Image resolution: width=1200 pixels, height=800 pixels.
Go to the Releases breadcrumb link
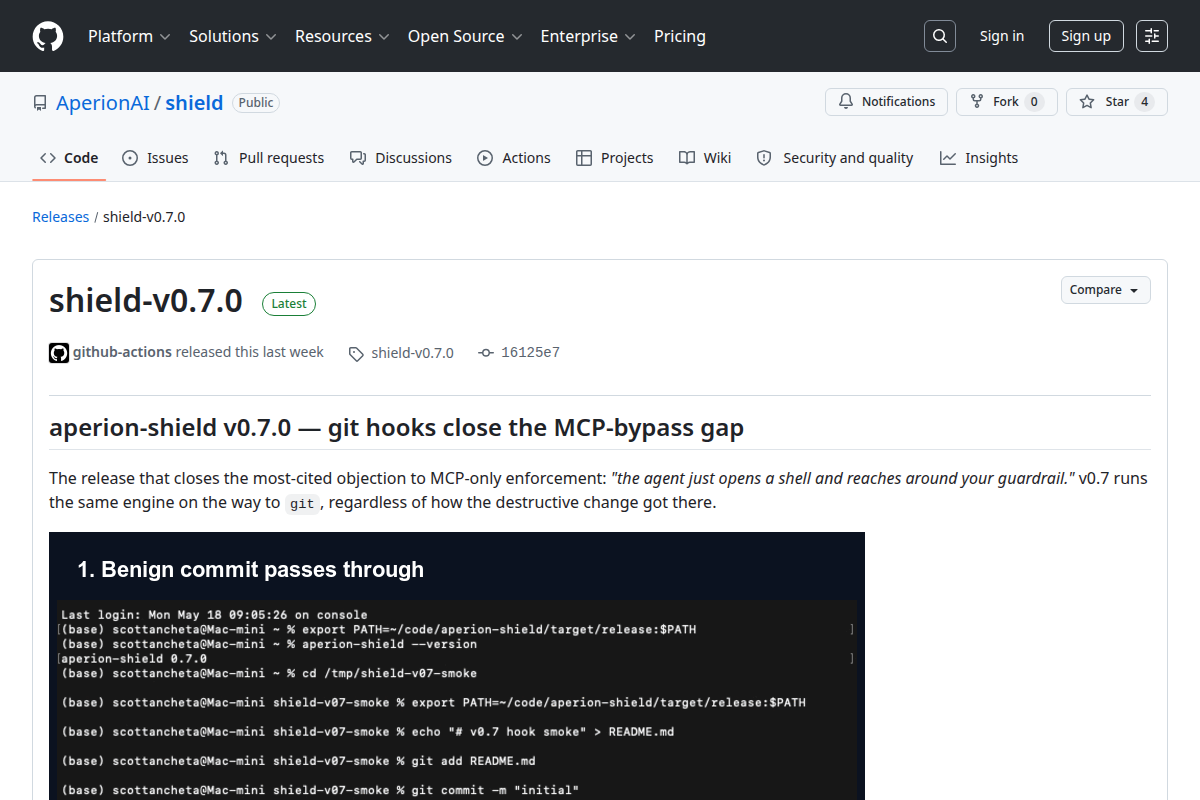point(61,217)
